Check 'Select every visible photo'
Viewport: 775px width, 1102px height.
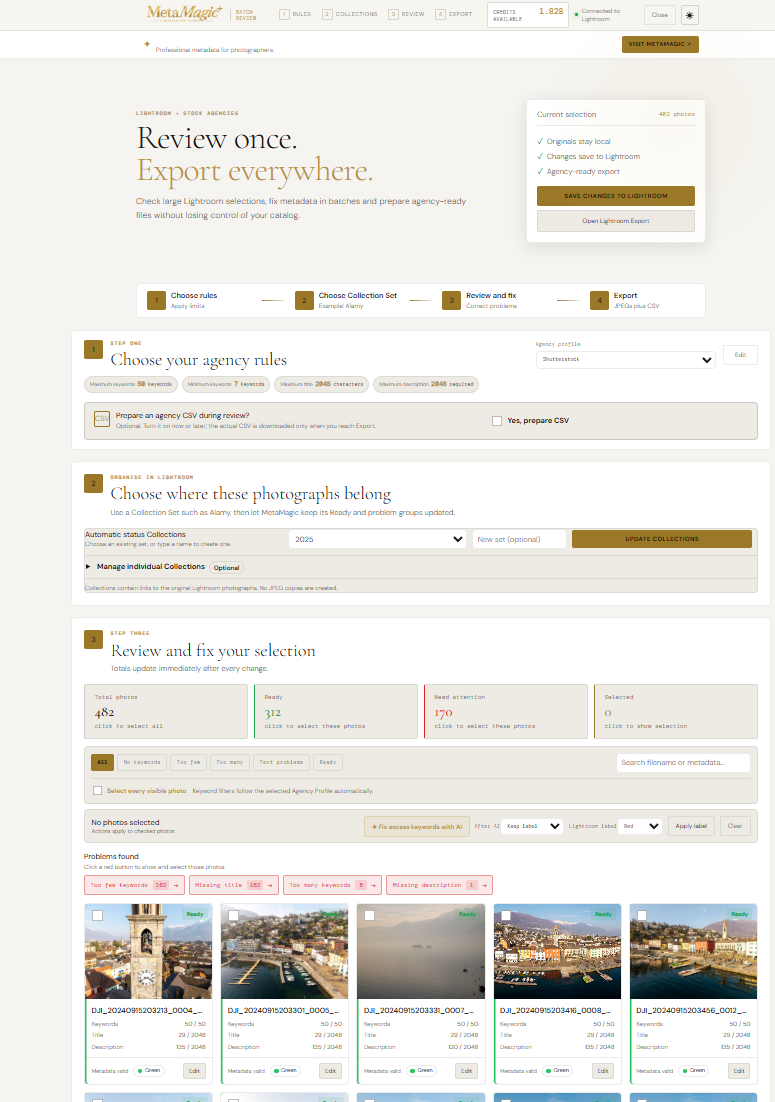pos(98,791)
